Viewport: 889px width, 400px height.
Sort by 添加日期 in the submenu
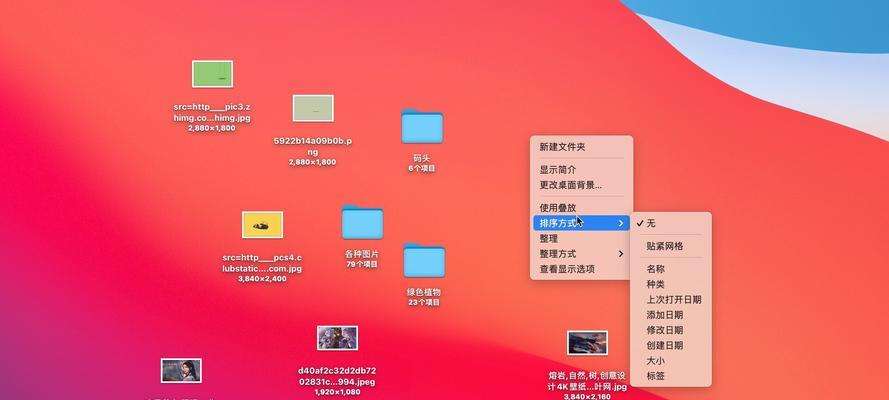point(671,315)
